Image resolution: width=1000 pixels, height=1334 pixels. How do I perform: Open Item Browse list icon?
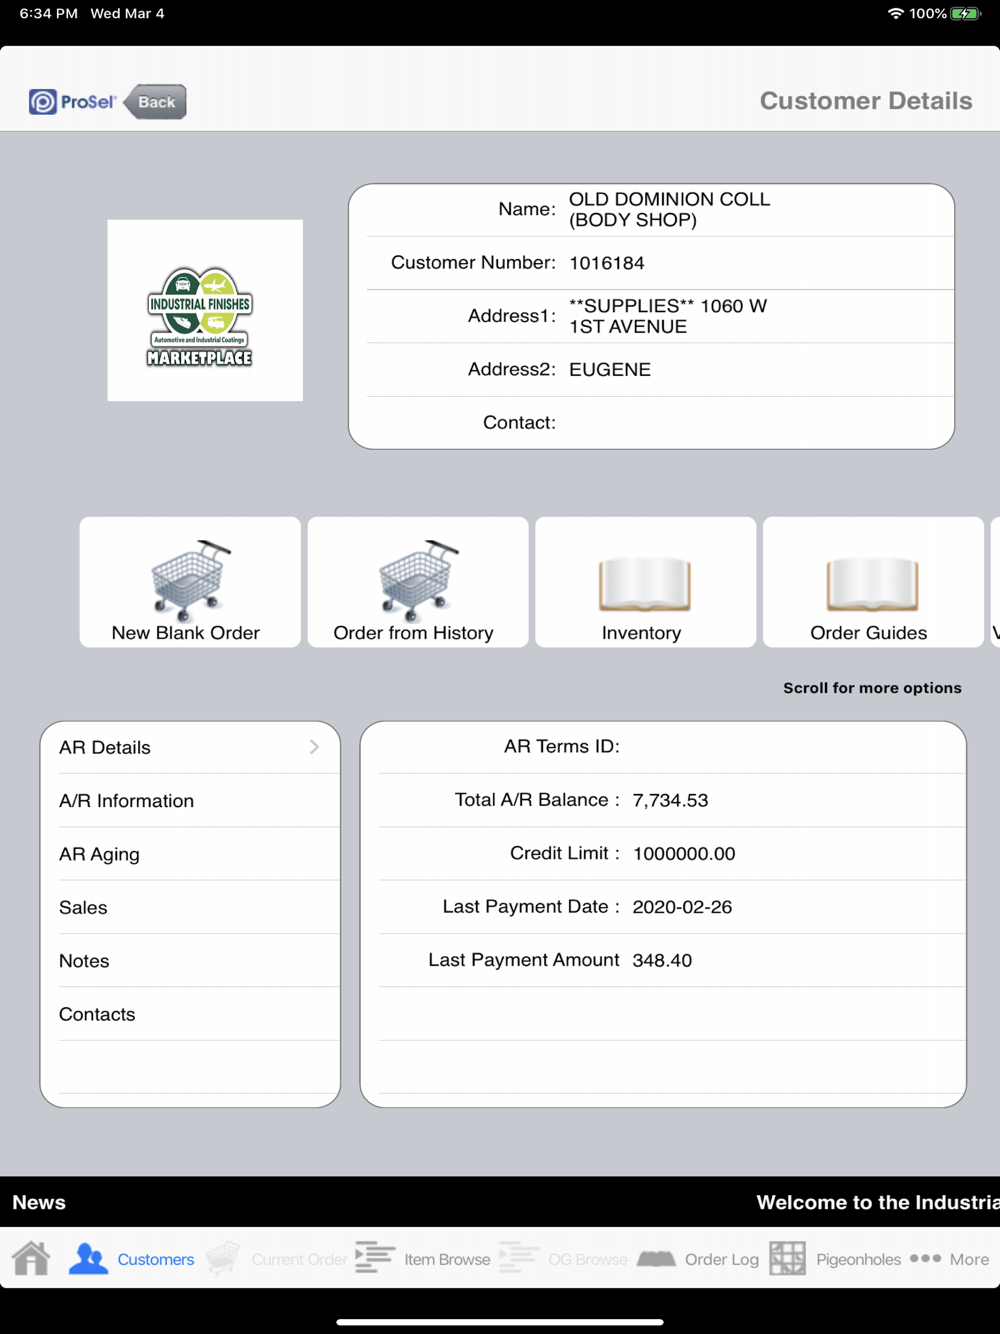click(x=374, y=1257)
